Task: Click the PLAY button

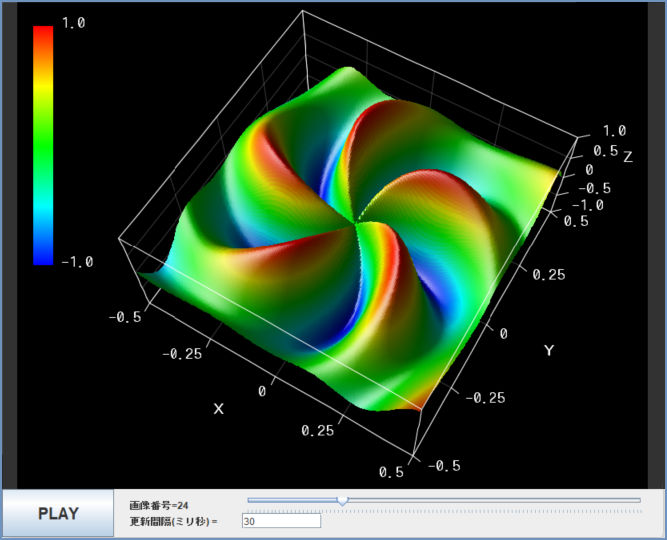Action: 58,513
